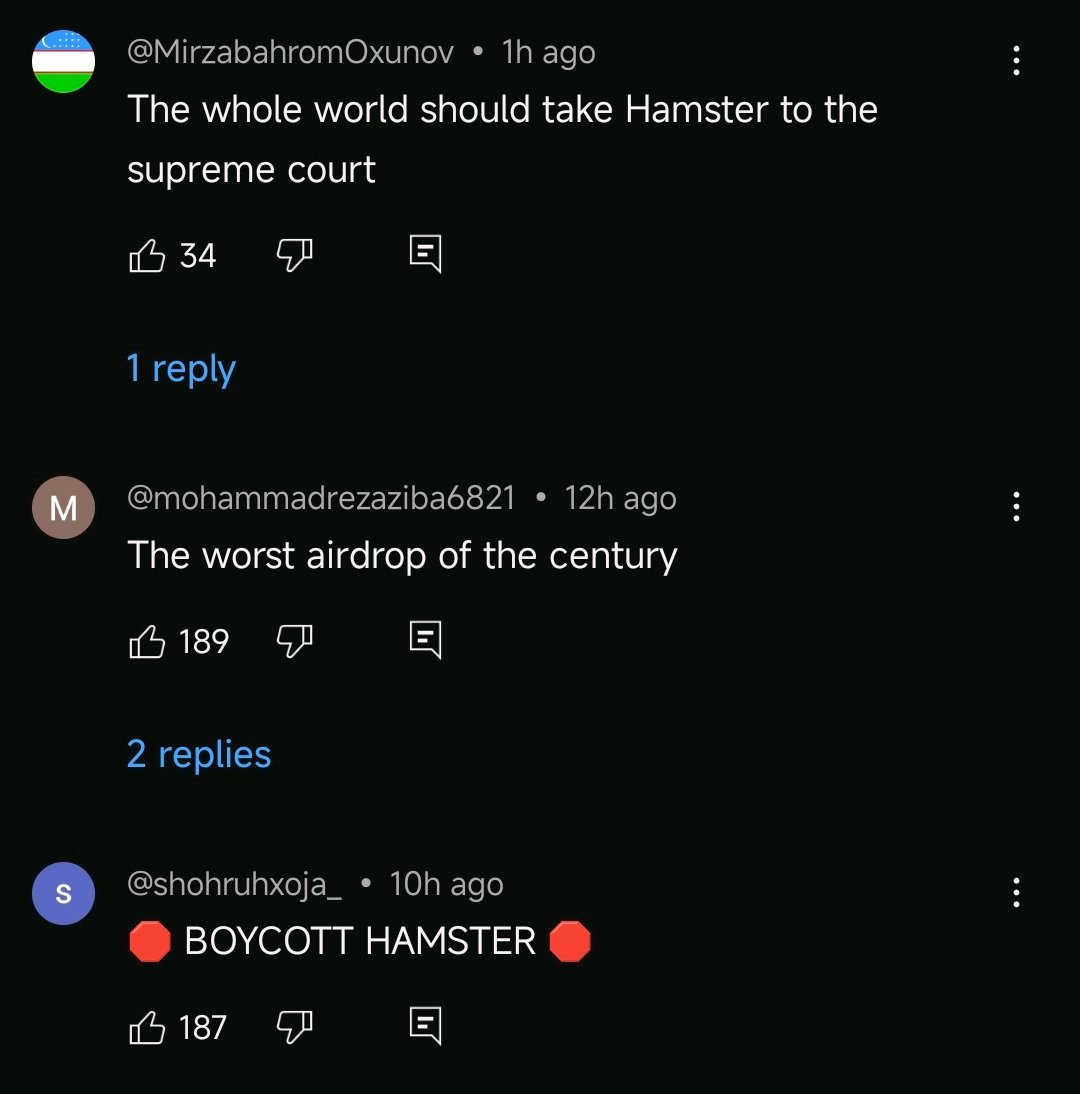Tap the purple "S" profile avatar
1080x1094 pixels.
pos(63,893)
